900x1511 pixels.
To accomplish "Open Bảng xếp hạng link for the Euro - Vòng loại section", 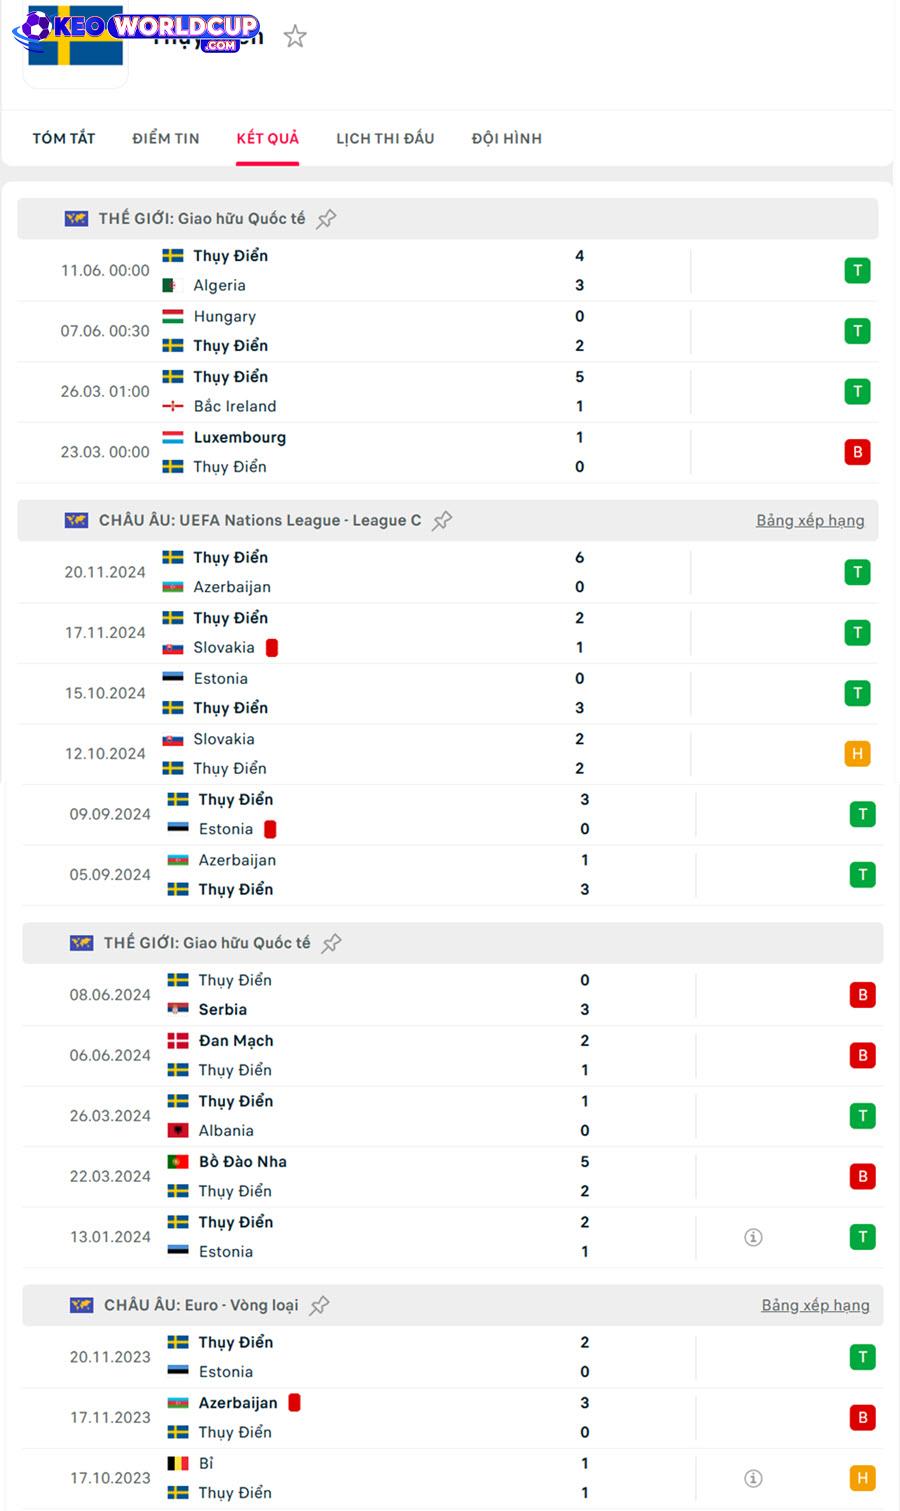I will 815,1306.
